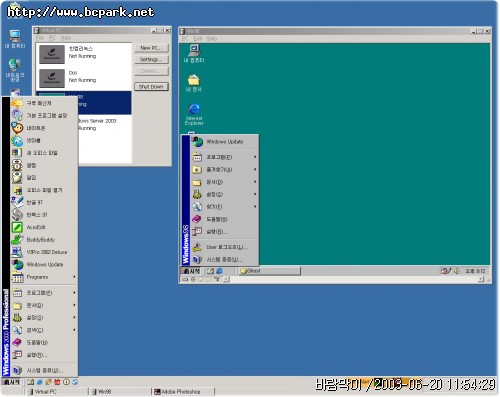Expand Documents (D) submenu in 2000 start menu
Image resolution: width=500 pixels, height=397 pixels.
pos(44,305)
